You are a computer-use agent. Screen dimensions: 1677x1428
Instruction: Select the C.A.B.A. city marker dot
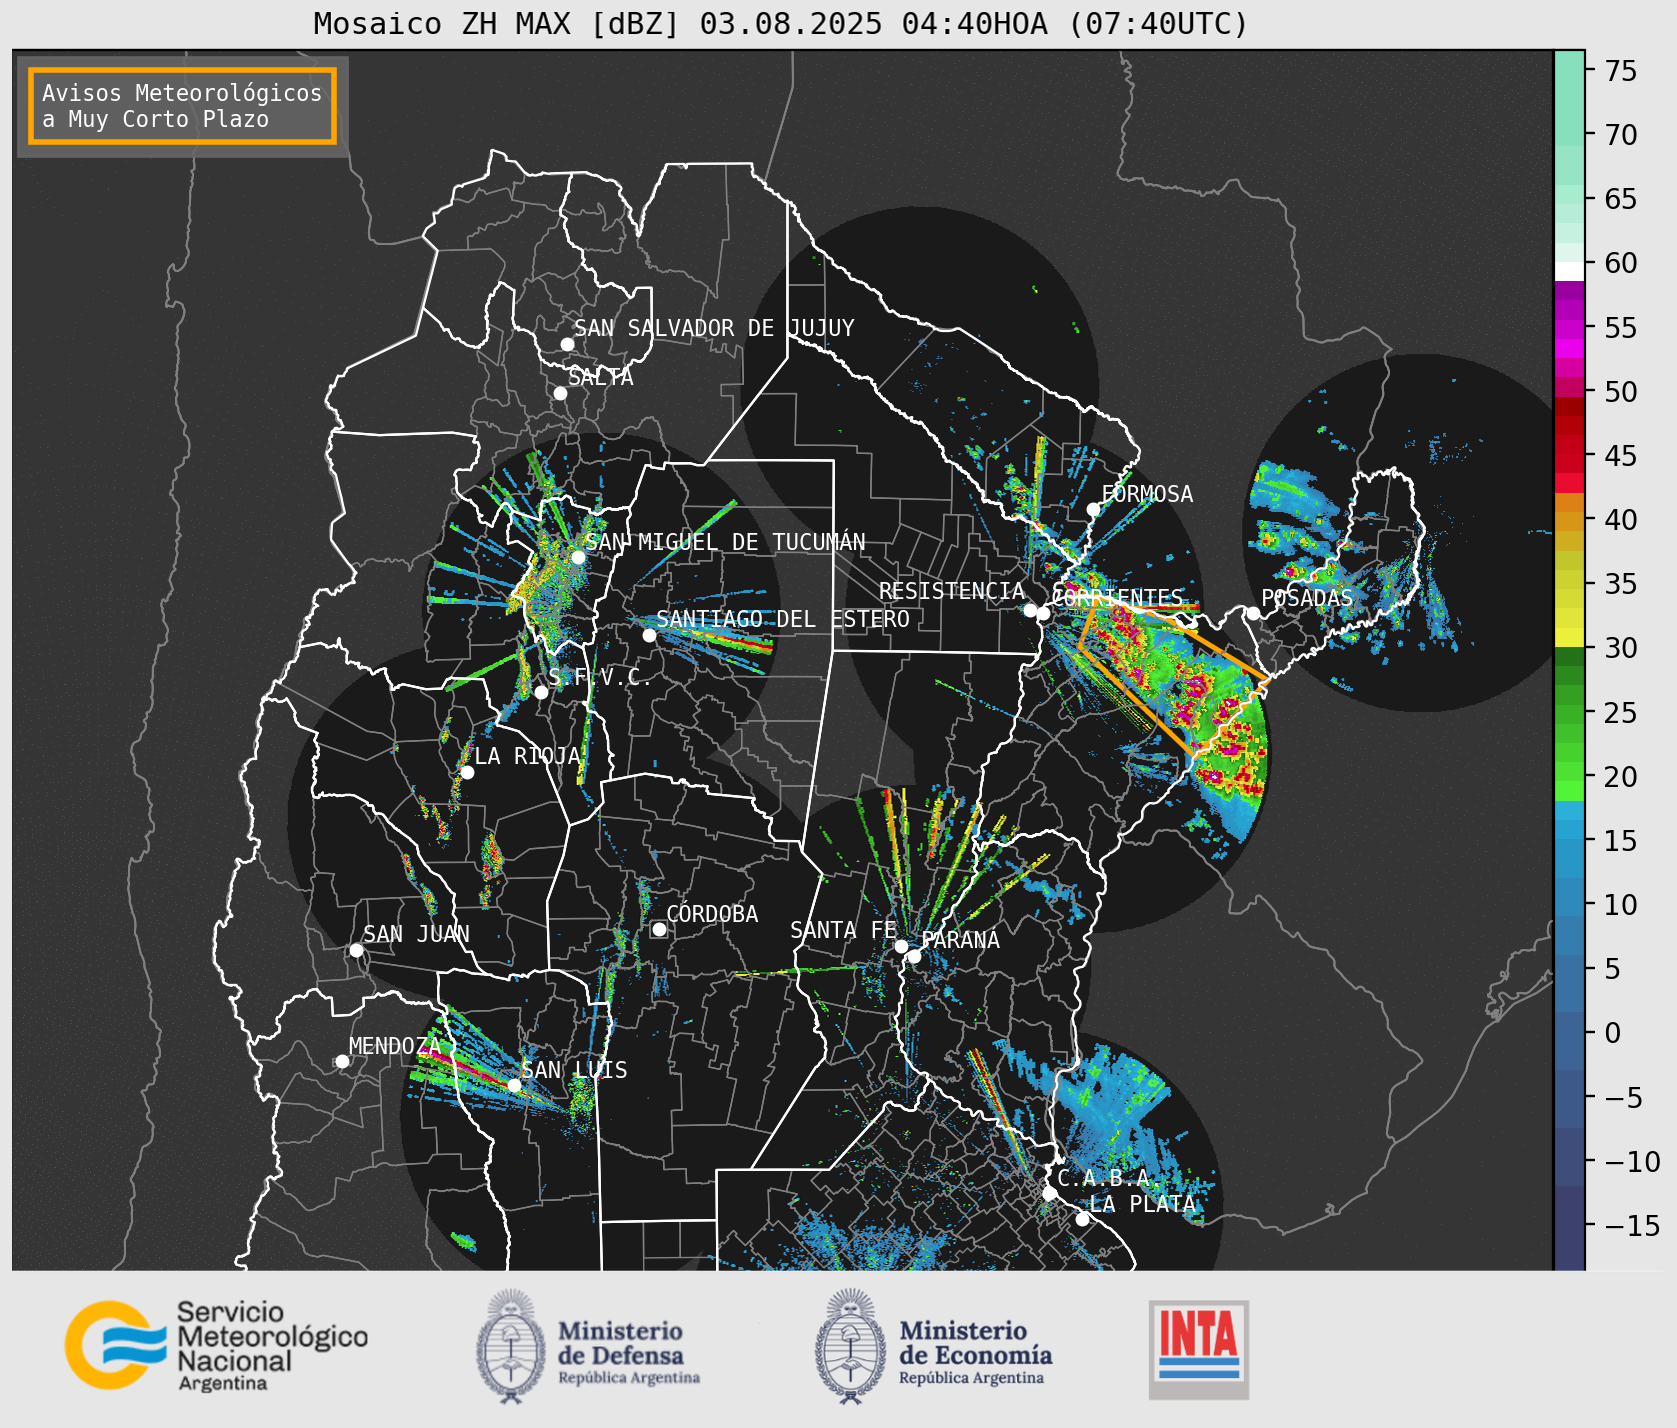(x=1049, y=1193)
